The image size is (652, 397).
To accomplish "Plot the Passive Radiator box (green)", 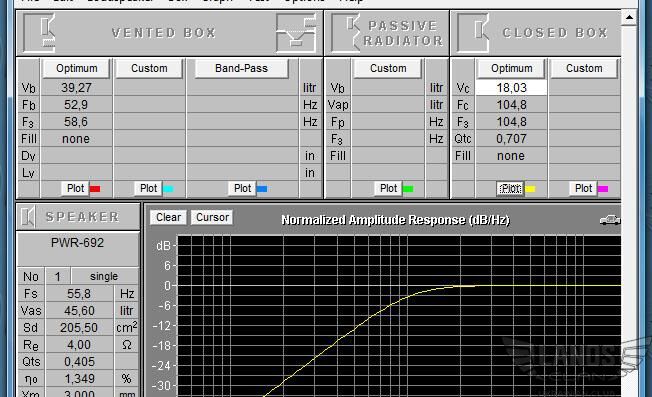I will pos(388,188).
